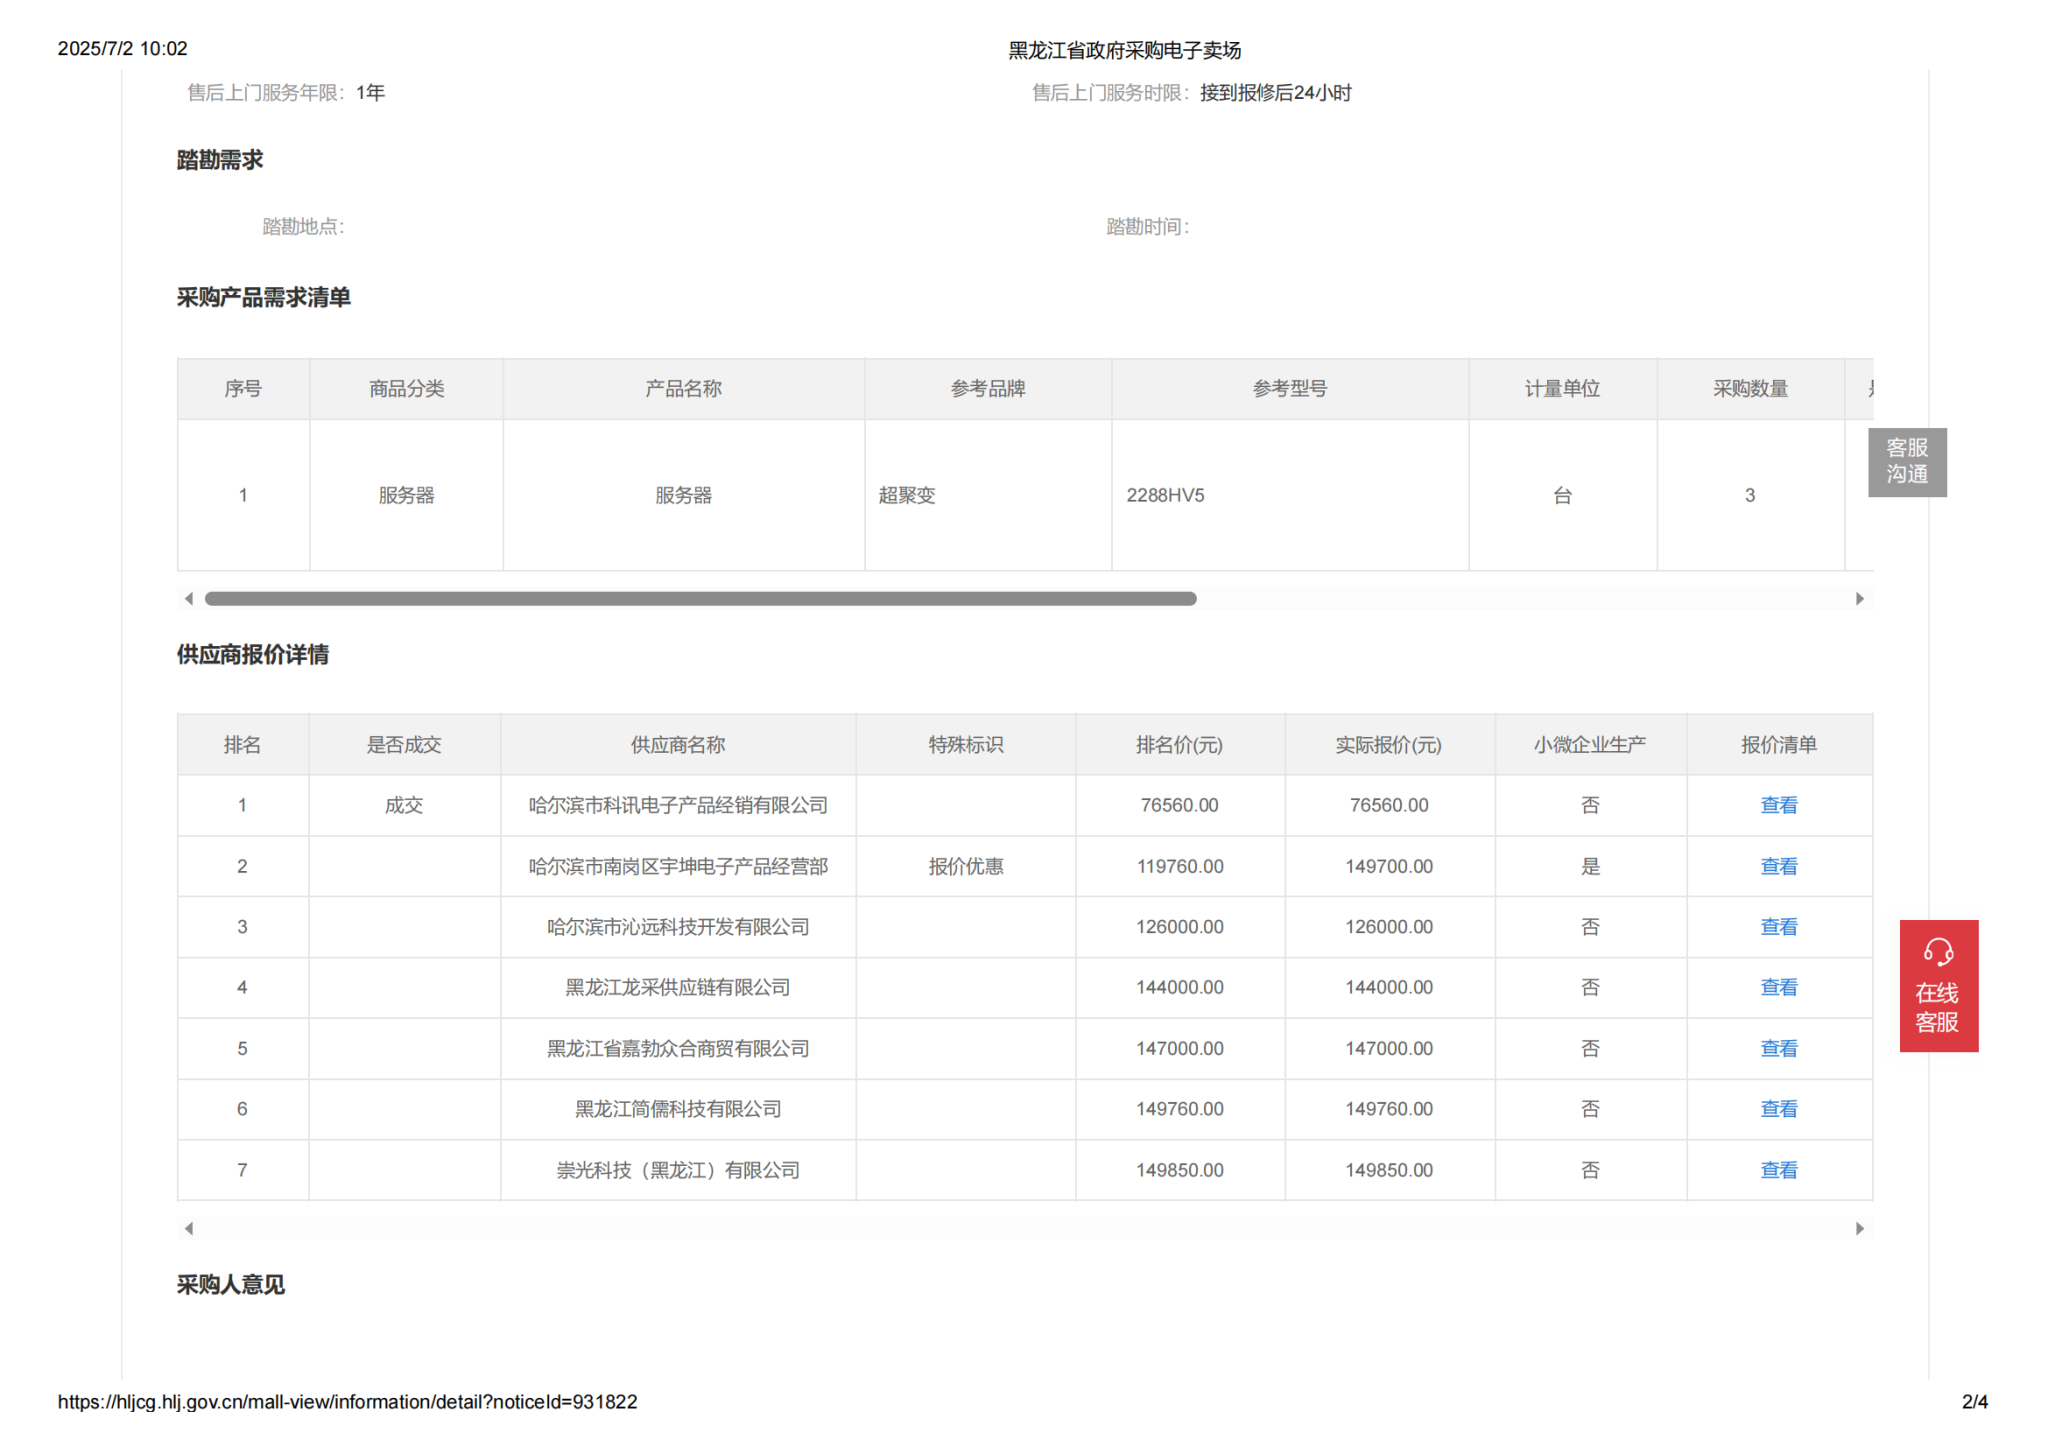Click right arrow of product table scrollbar
Image resolution: width=2048 pixels, height=1447 pixels.
(x=1859, y=598)
